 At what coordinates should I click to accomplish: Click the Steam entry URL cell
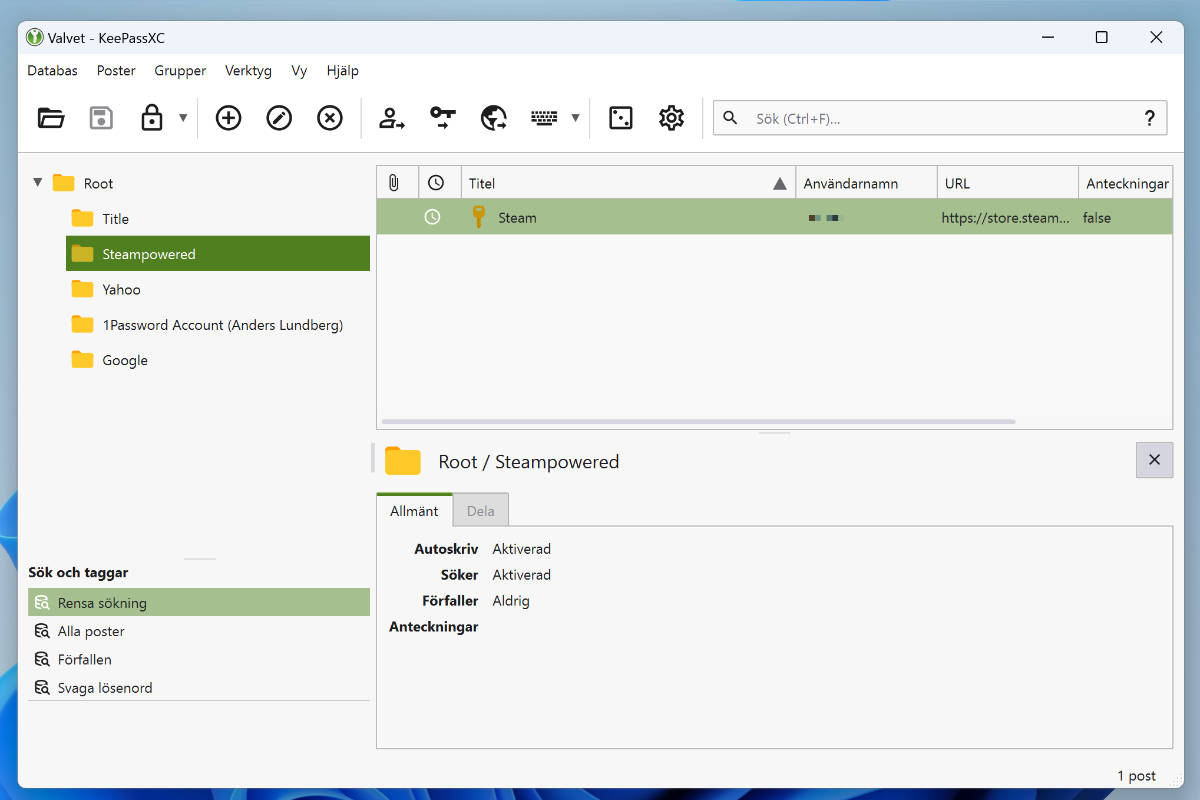point(1006,218)
